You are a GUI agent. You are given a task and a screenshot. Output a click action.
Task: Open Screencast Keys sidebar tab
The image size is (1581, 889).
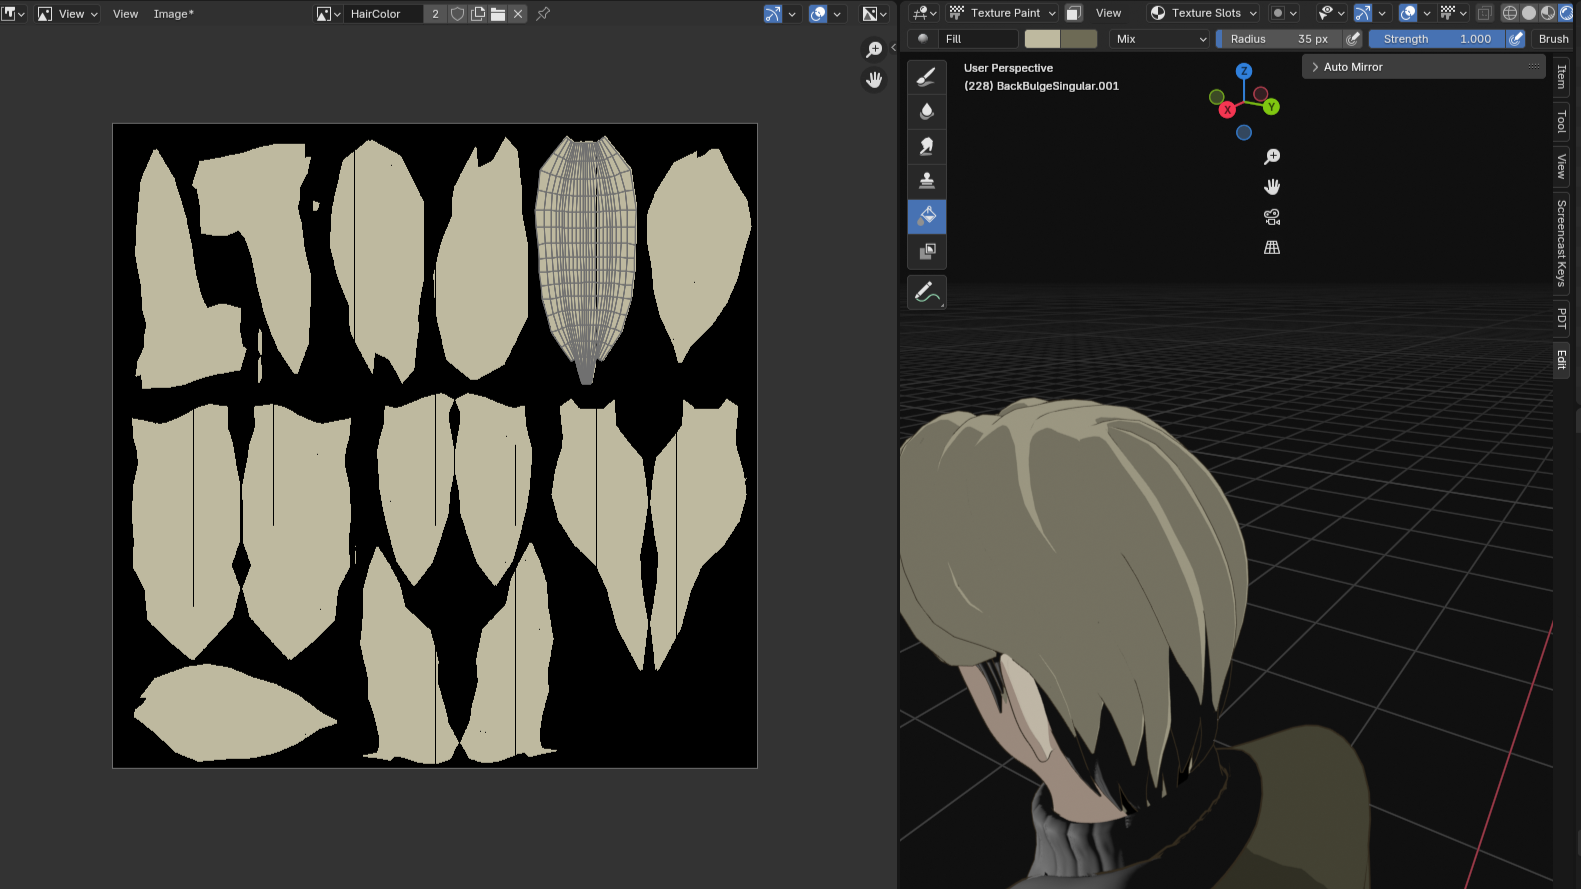(x=1562, y=243)
